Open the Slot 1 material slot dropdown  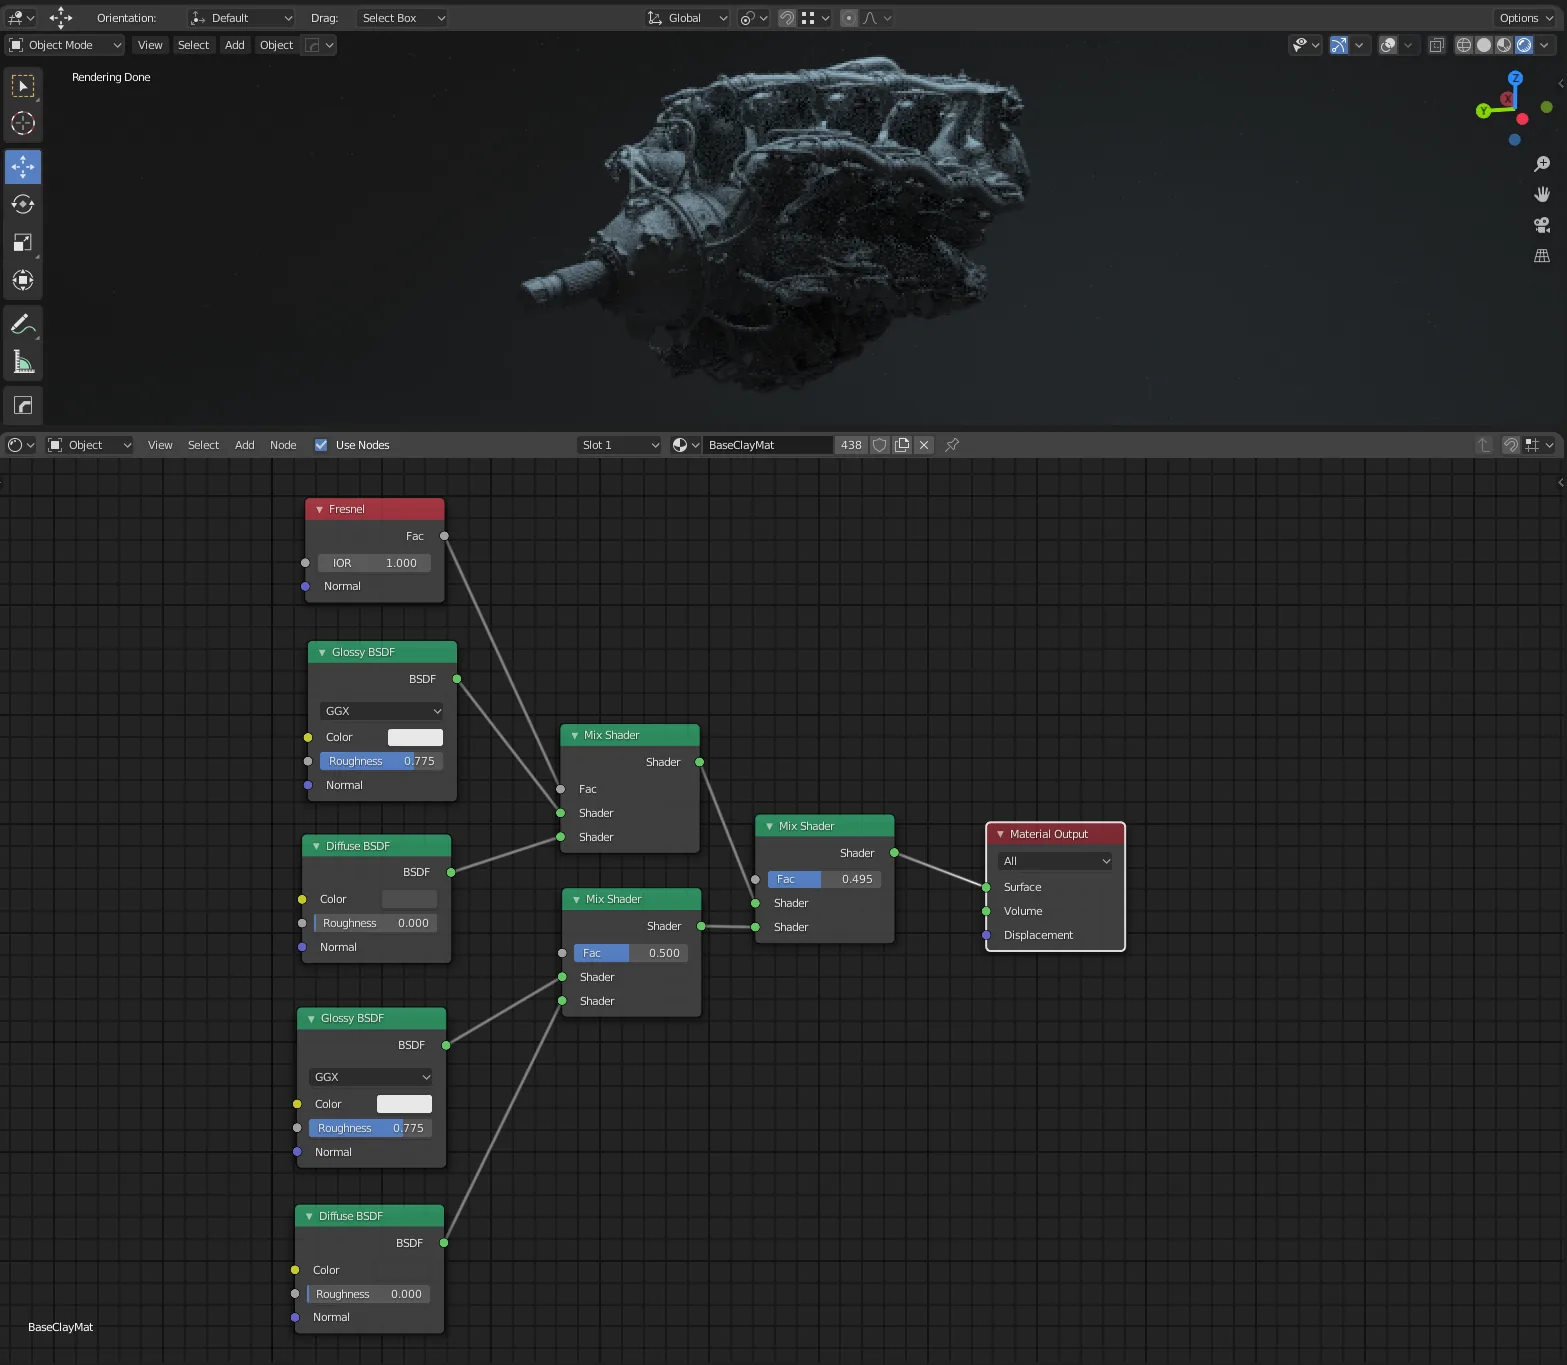[620, 445]
